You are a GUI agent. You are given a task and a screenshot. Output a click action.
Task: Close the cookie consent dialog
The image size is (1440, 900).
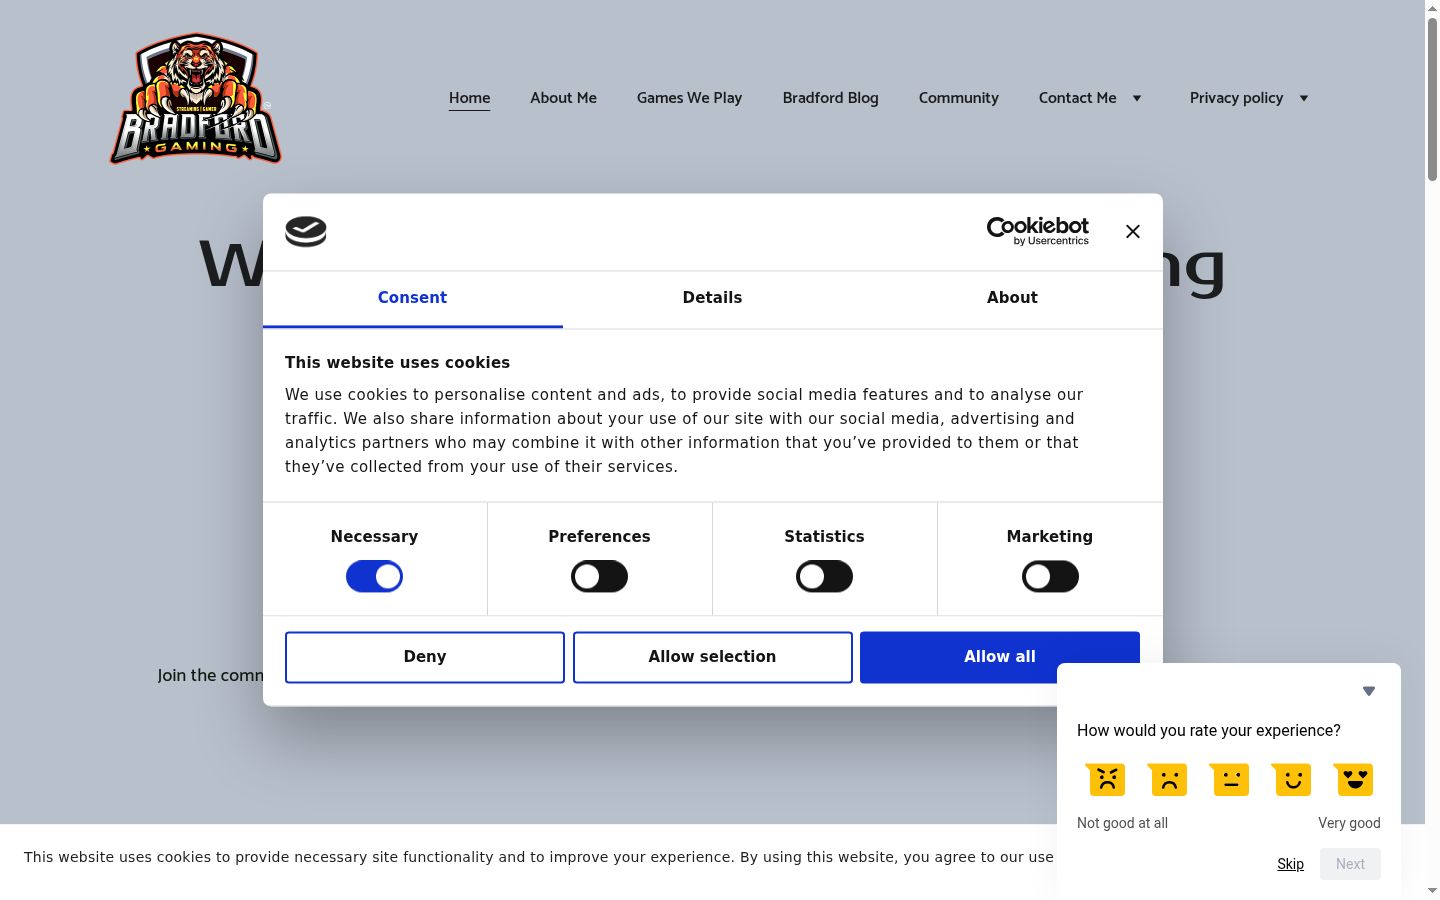[x=1133, y=231]
